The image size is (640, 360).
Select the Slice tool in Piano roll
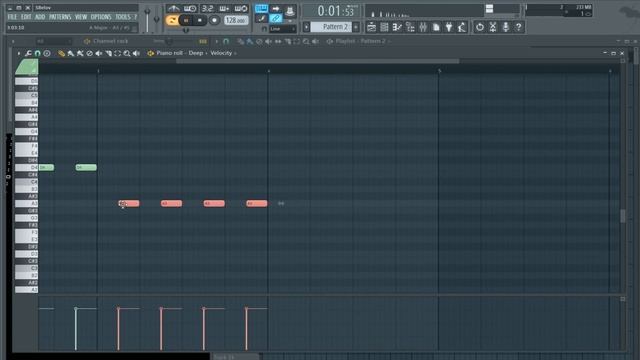coord(108,53)
